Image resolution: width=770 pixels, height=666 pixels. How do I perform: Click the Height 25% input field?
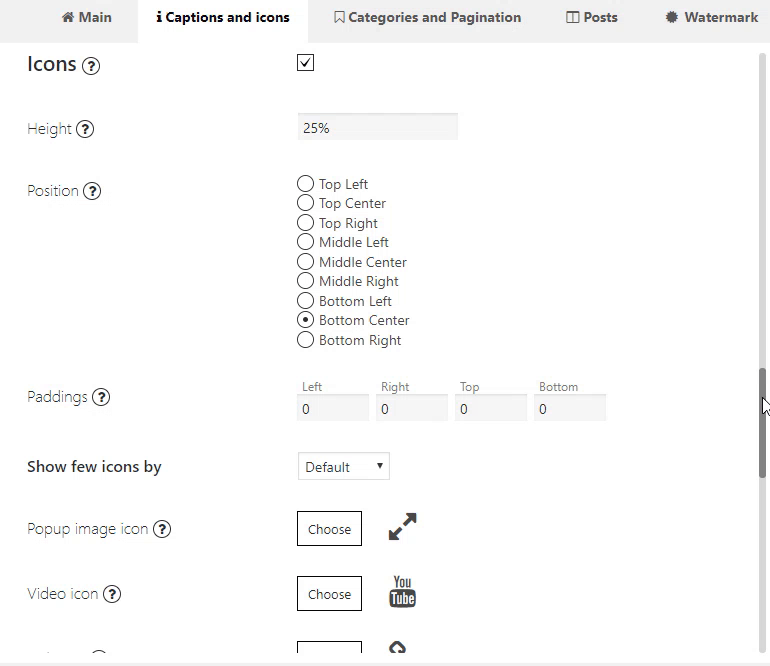pos(378,127)
